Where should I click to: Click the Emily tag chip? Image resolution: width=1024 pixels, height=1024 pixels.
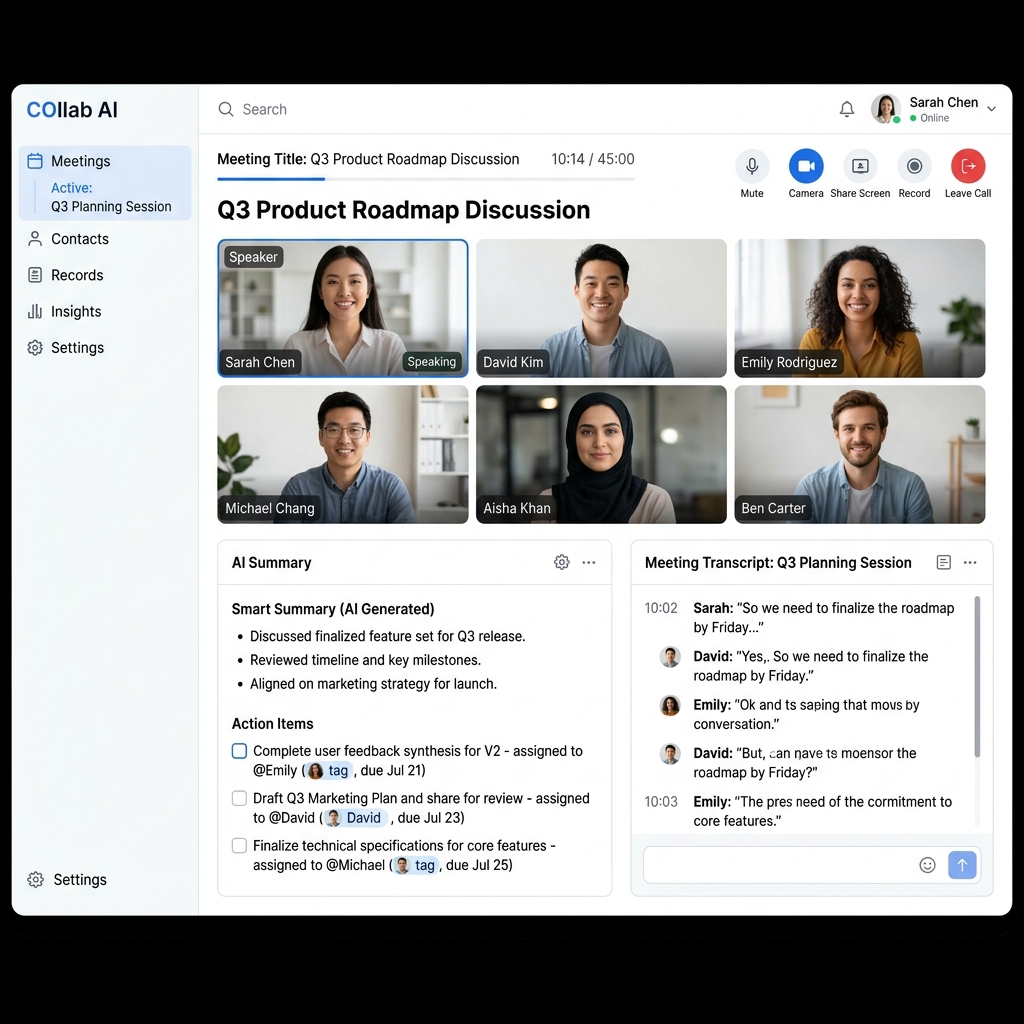point(329,771)
